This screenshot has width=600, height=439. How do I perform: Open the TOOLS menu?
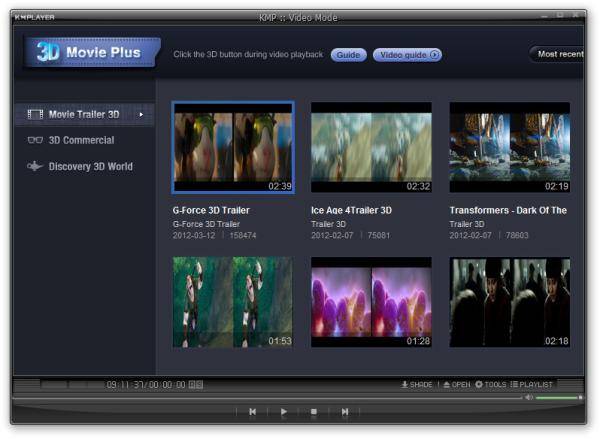pyautogui.click(x=491, y=384)
